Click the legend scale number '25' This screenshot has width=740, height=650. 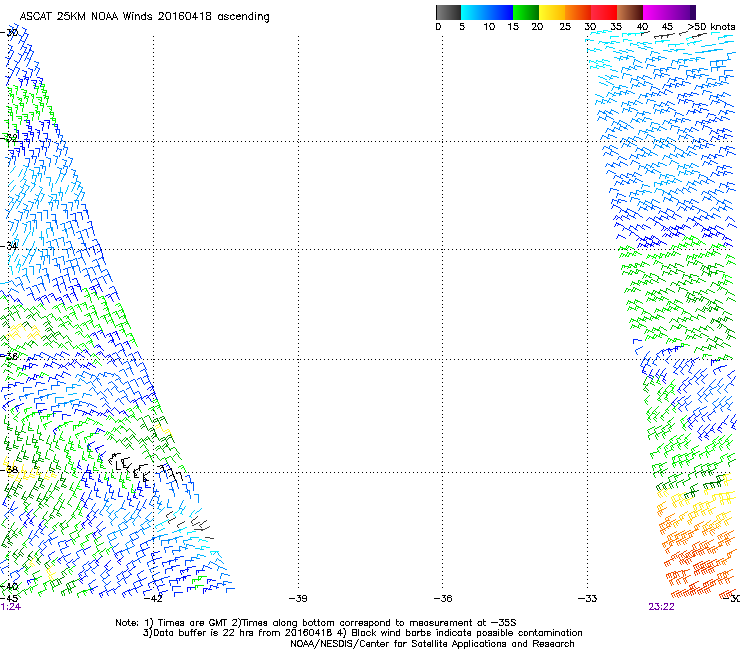tap(565, 27)
